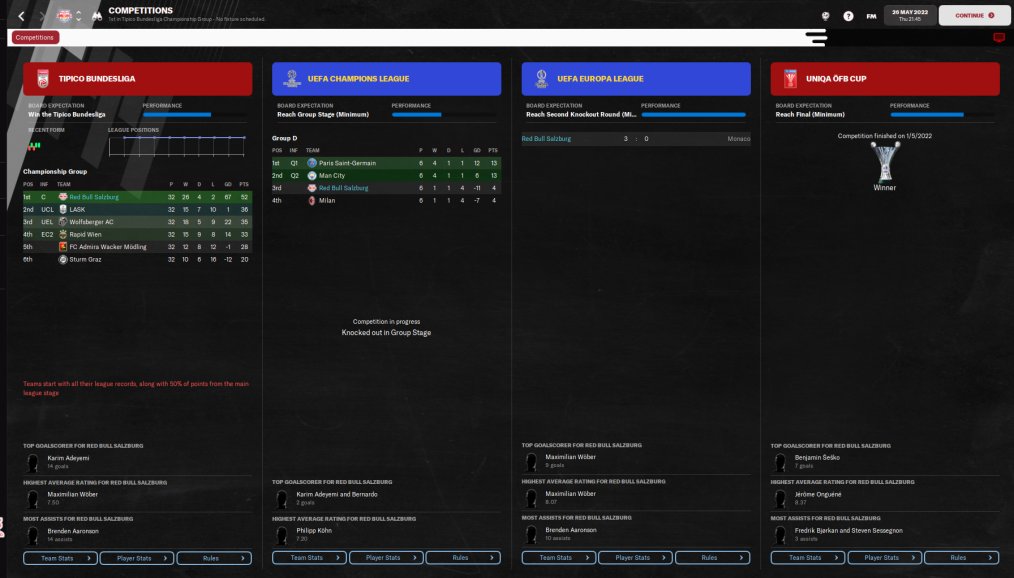Screen dimensions: 1014x578
Task: Click the Paris Saint-Germain badge in Group D
Action: point(312,163)
